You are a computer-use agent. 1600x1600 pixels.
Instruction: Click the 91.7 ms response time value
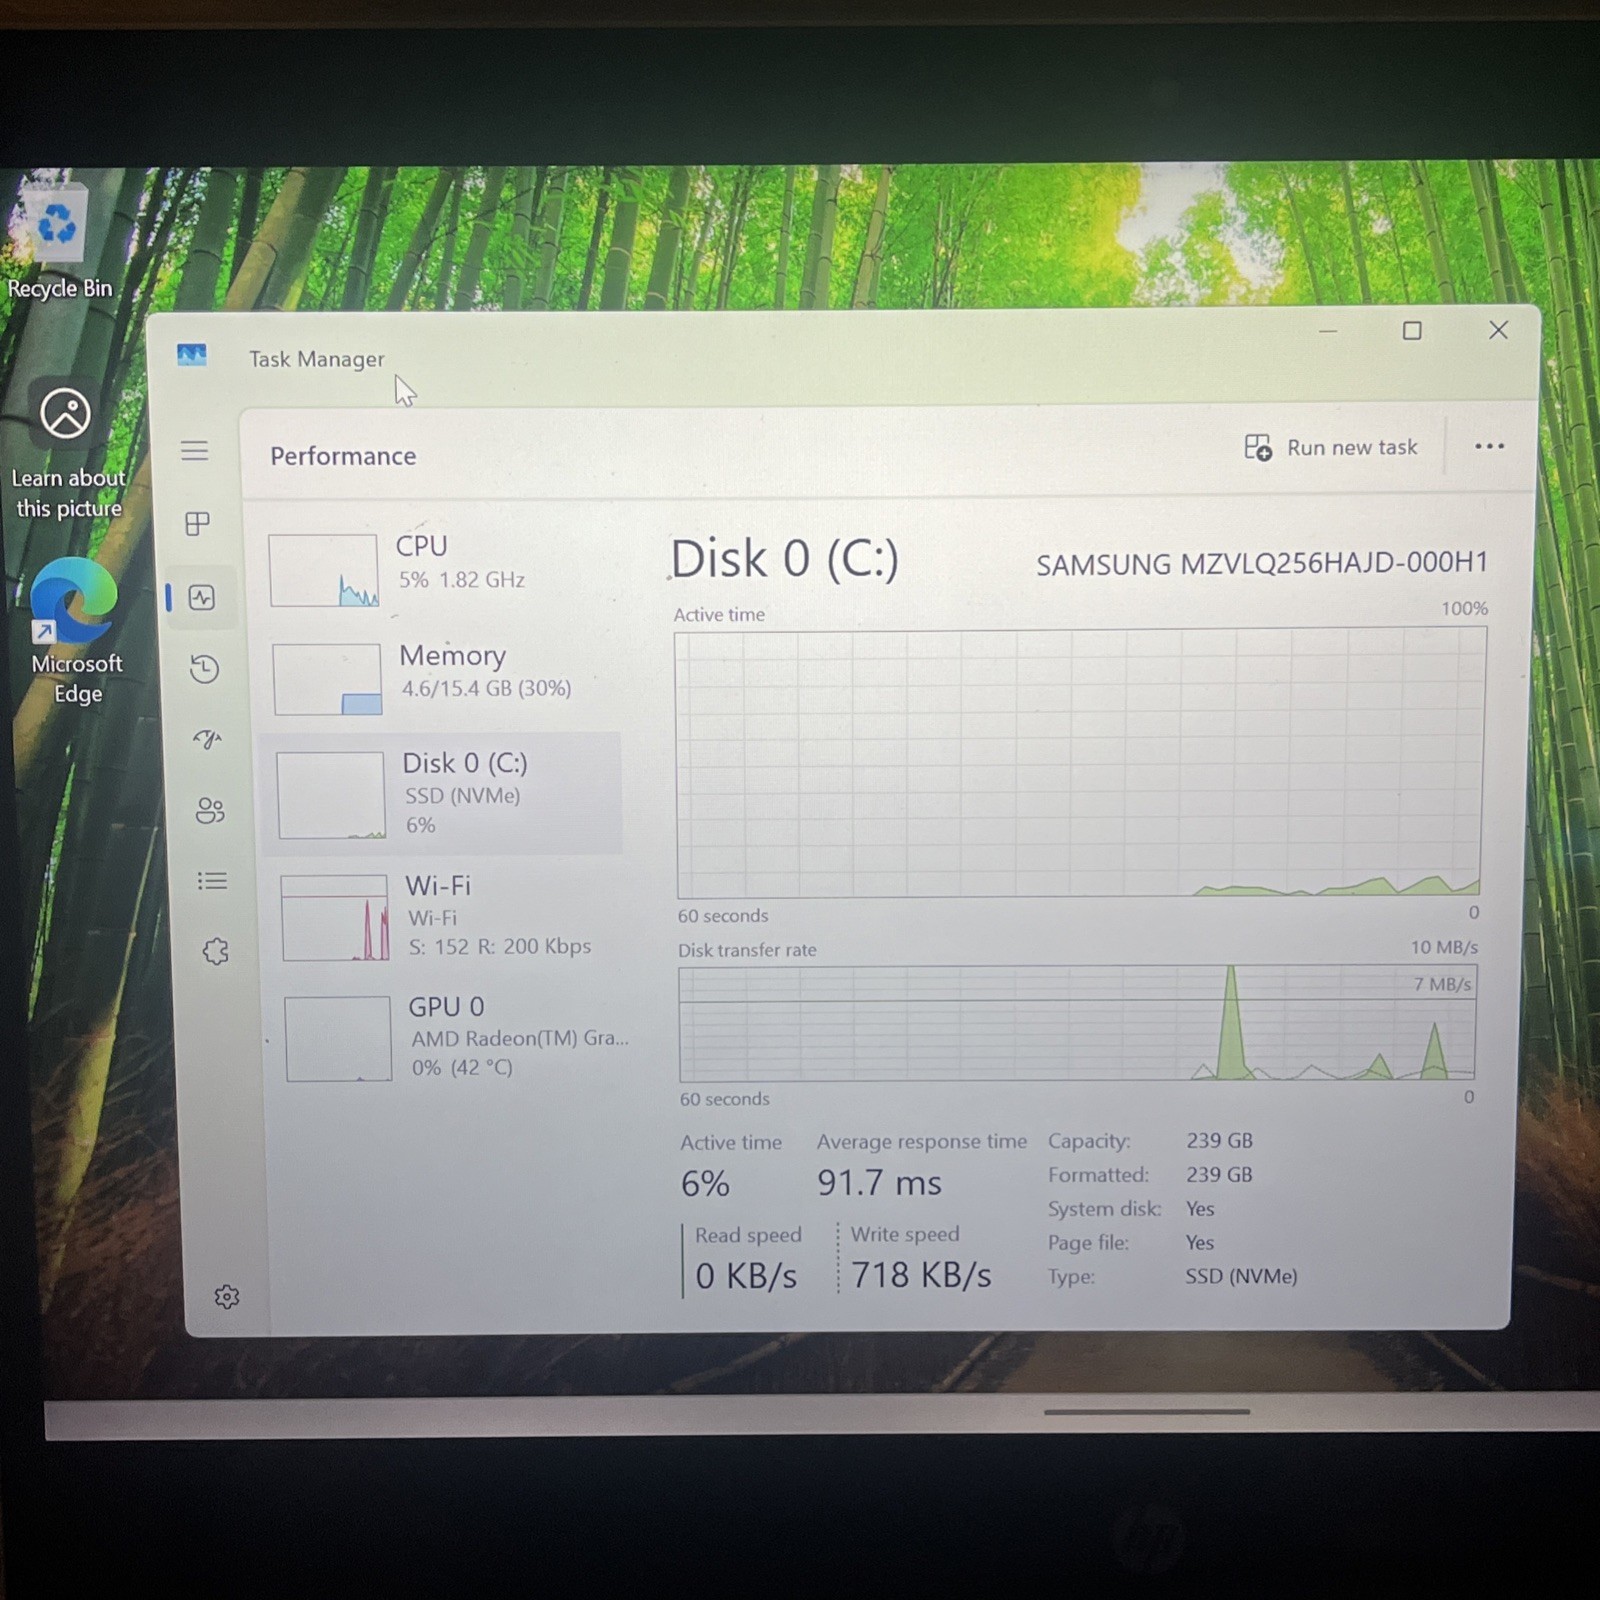point(879,1183)
